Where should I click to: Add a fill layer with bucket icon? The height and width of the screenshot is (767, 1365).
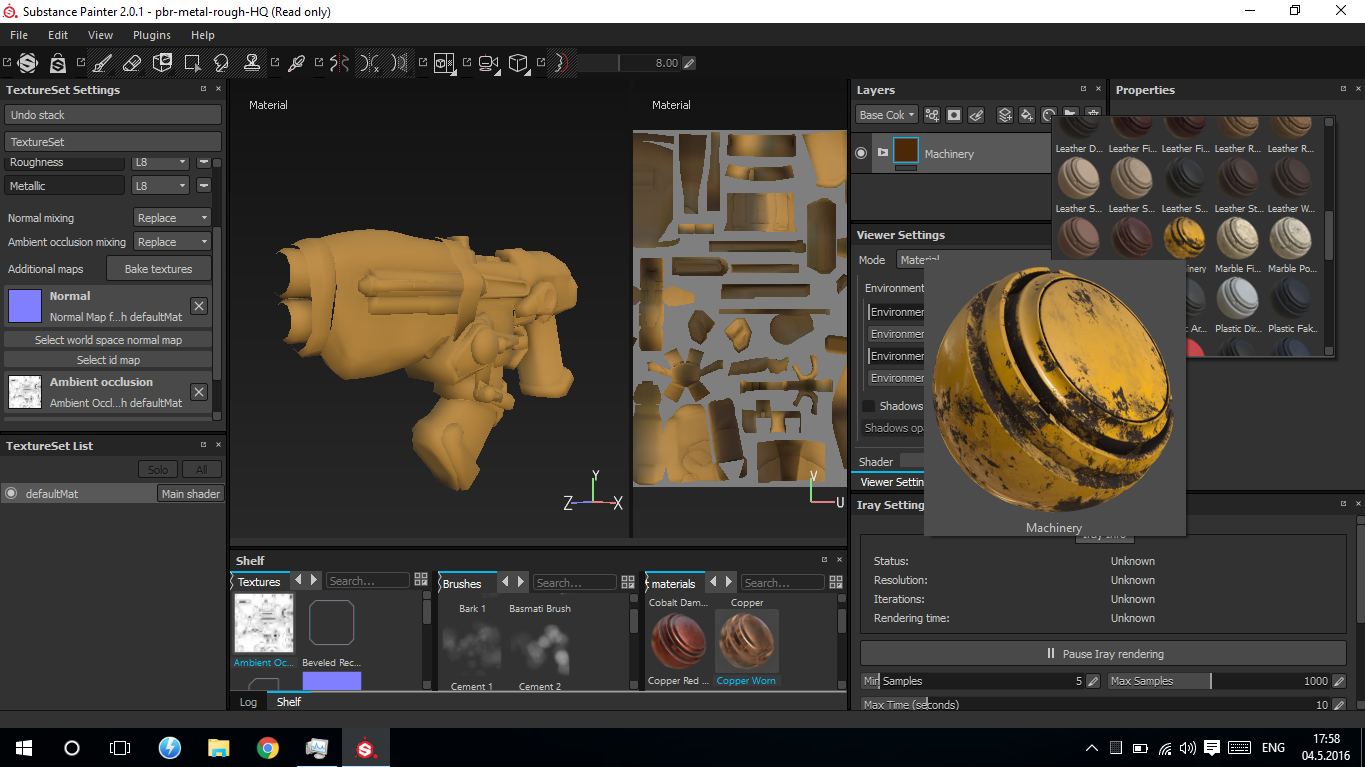(x=1027, y=115)
